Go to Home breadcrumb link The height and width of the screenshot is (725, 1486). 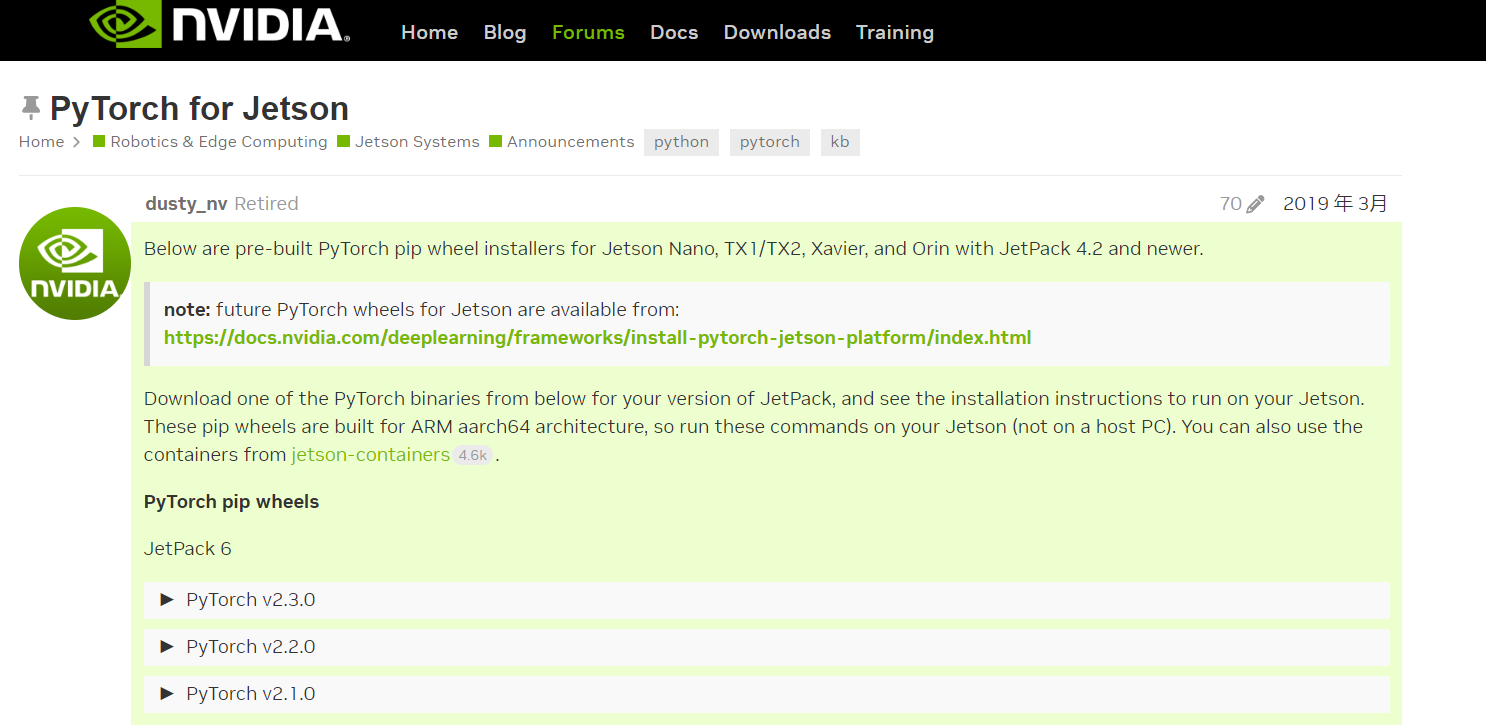point(41,142)
